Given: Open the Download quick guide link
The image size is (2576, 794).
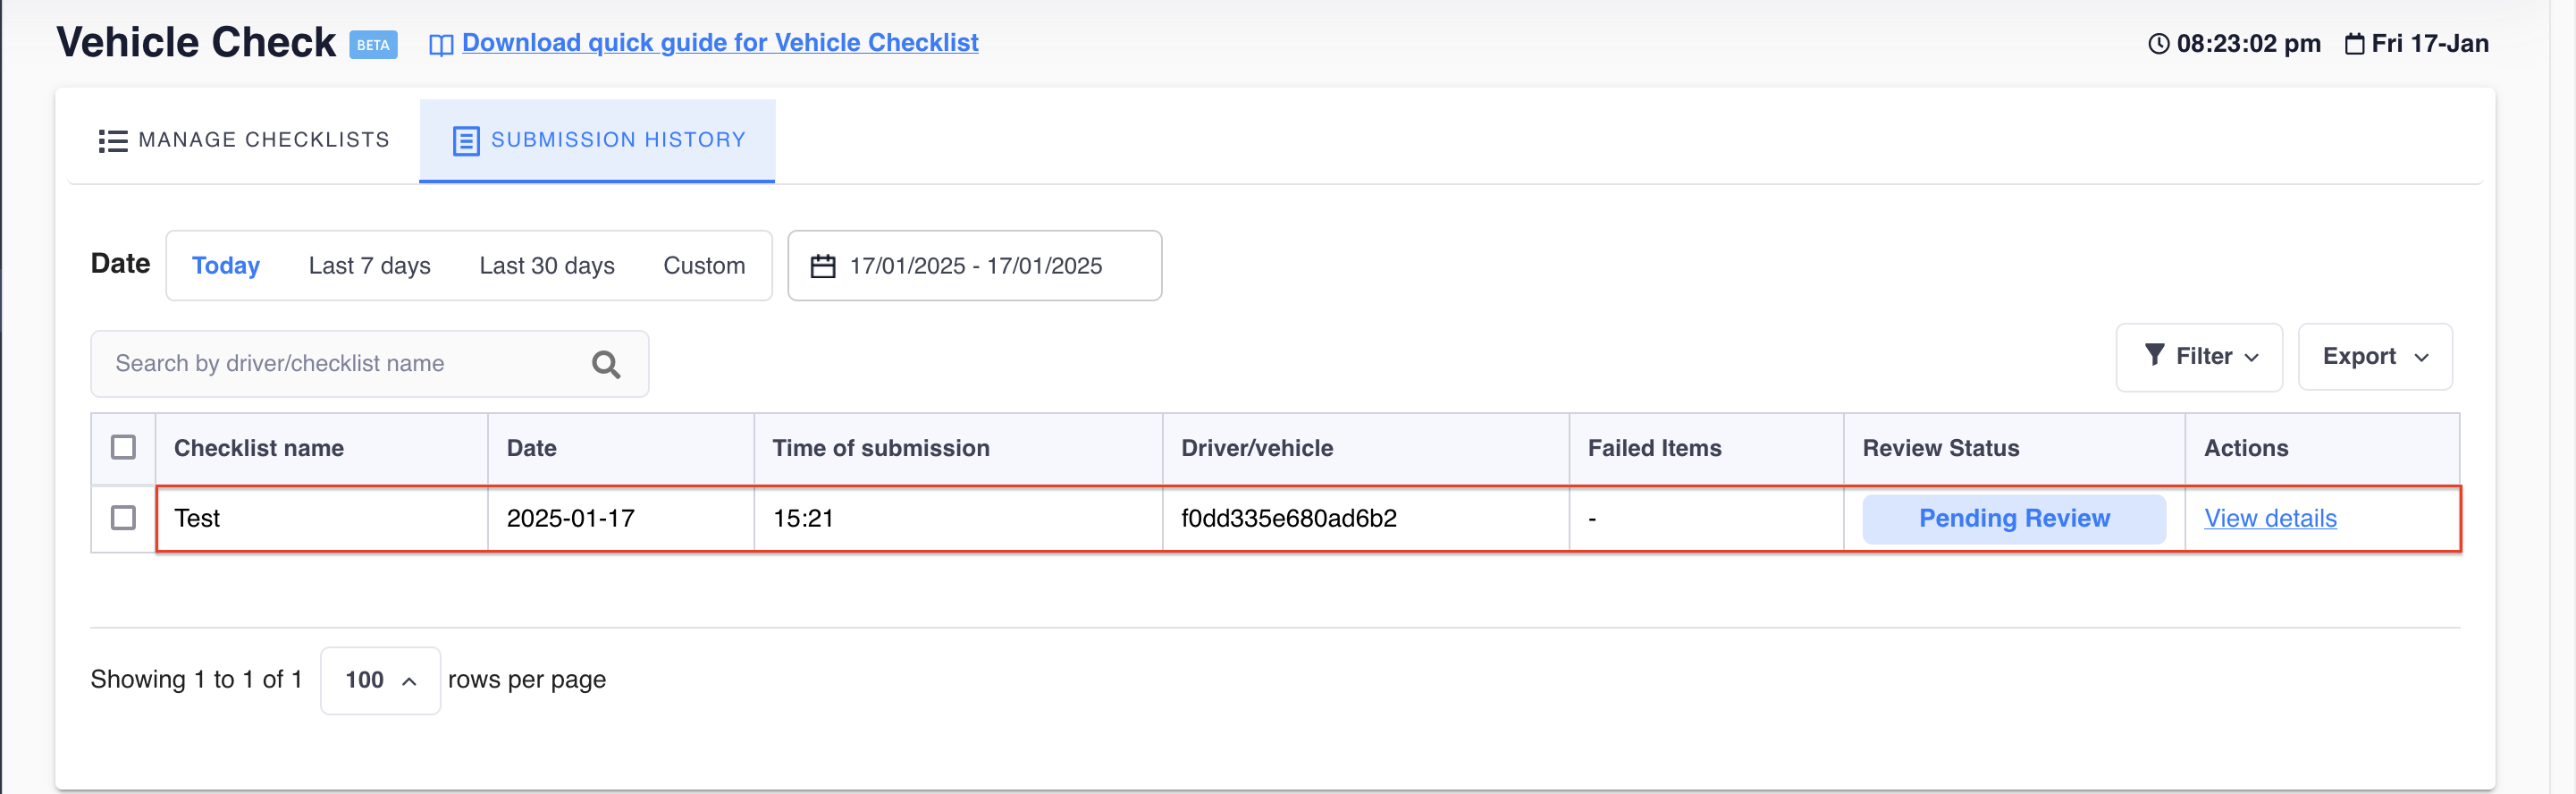Looking at the screenshot, I should (x=720, y=43).
